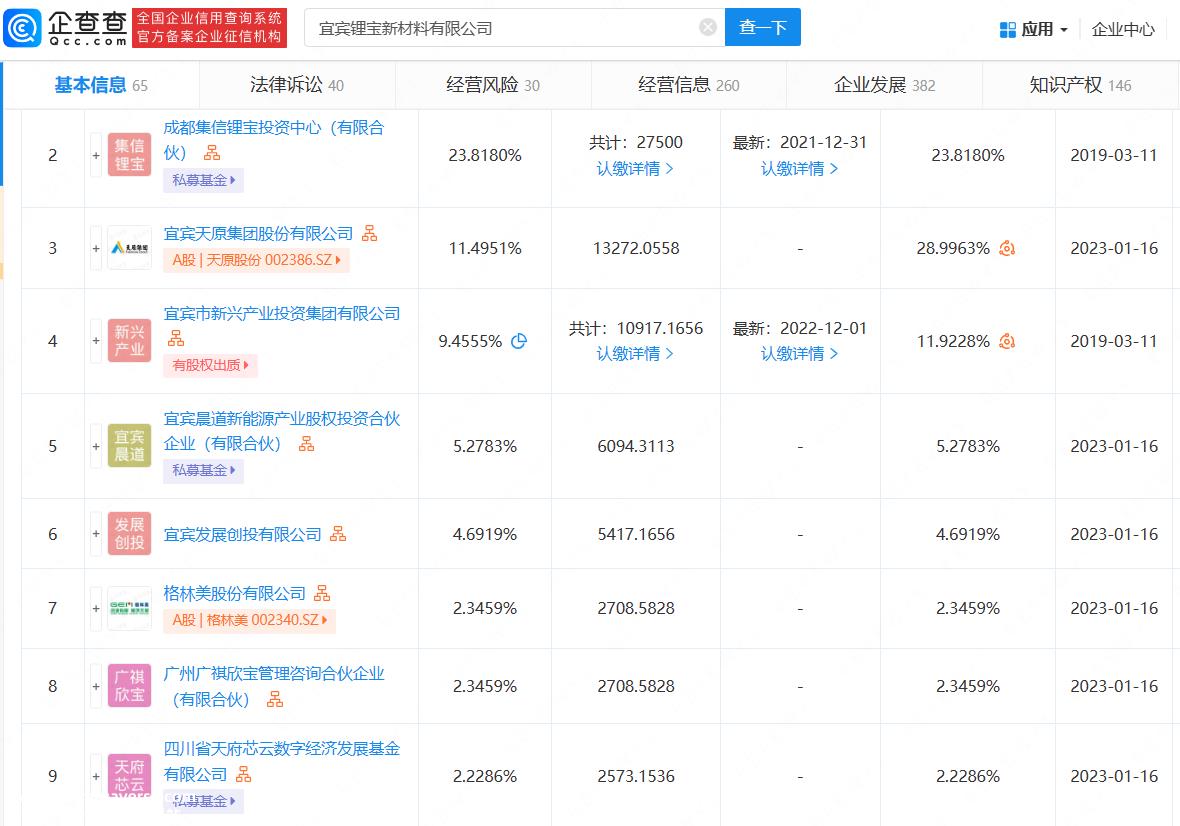1180x826 pixels.
Task: Switch to the 企业发展 tab
Action: coord(884,85)
